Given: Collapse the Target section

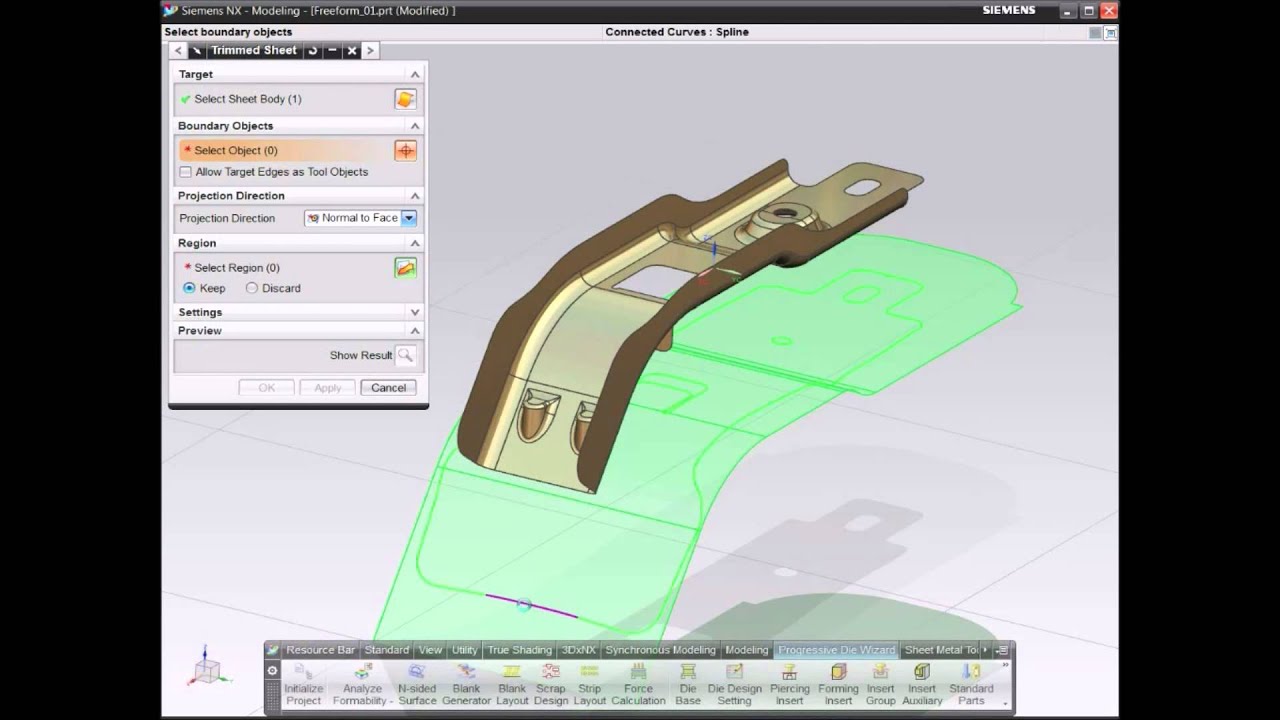Looking at the screenshot, I should pyautogui.click(x=415, y=74).
